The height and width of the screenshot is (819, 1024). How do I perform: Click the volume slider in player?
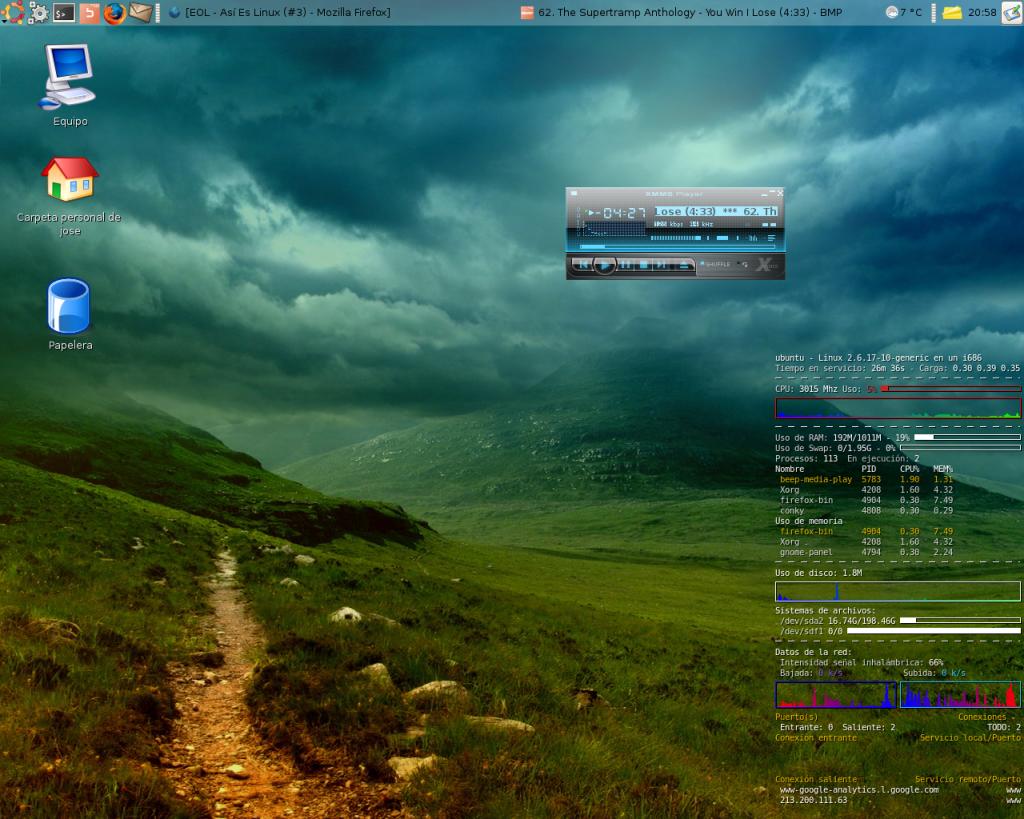point(676,238)
